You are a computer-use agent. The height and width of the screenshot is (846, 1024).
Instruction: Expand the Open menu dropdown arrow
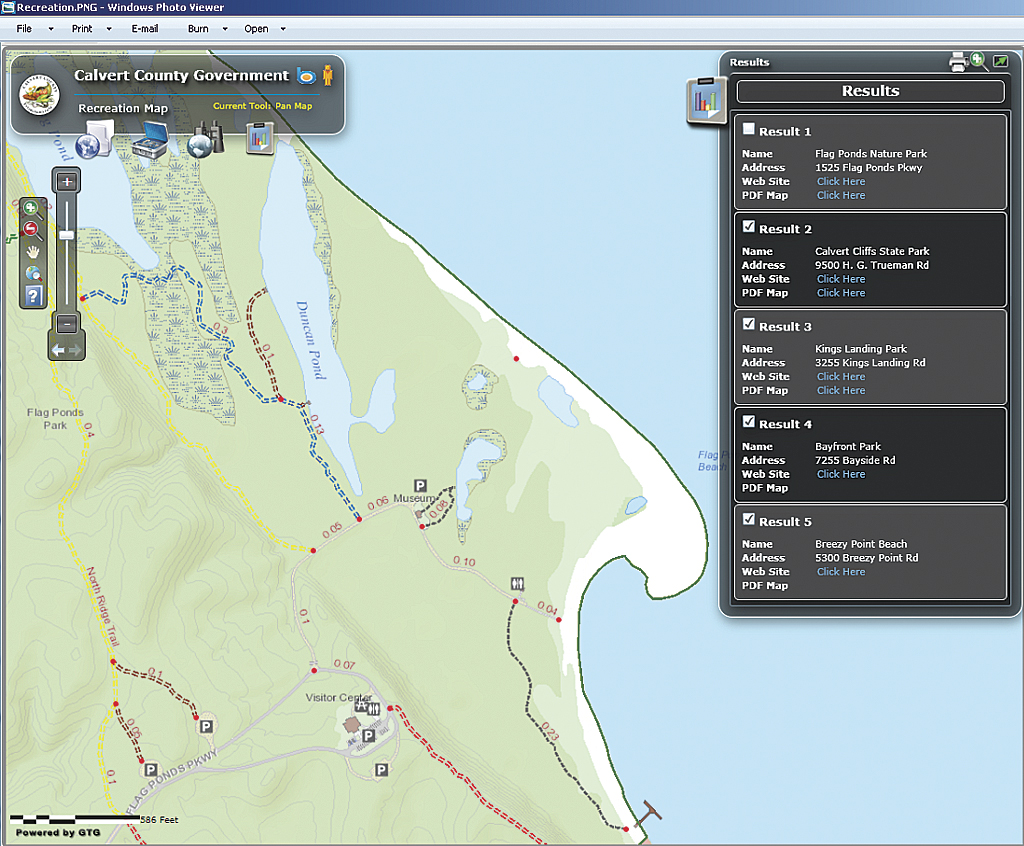[x=283, y=29]
